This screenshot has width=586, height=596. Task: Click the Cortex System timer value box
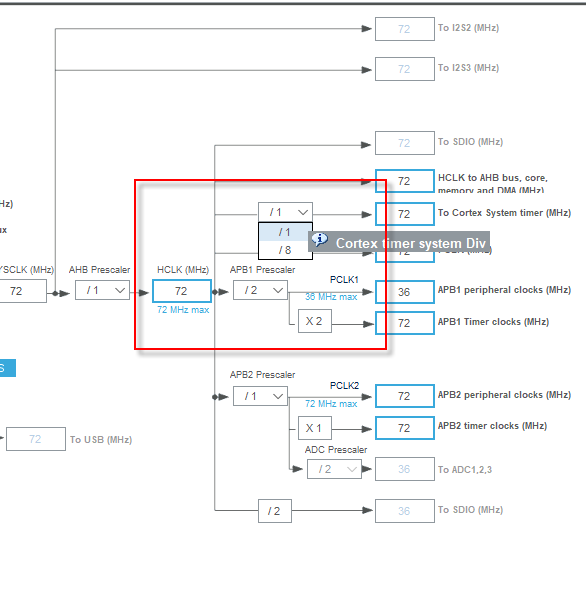click(x=405, y=214)
